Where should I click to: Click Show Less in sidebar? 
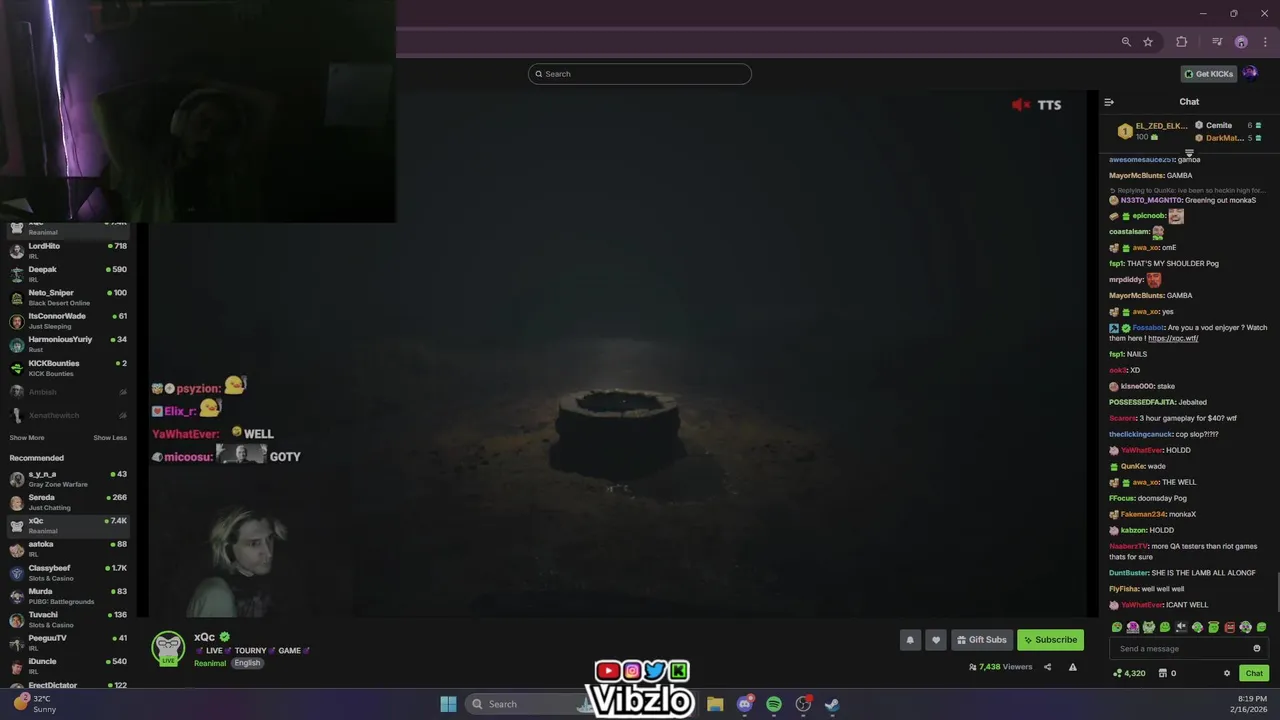[110, 438]
